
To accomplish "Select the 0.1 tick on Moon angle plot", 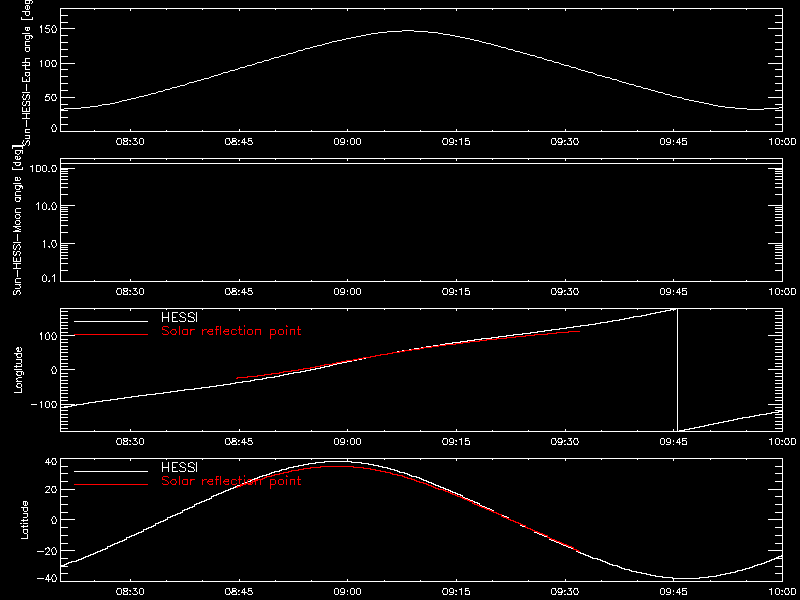I will [x=49, y=279].
